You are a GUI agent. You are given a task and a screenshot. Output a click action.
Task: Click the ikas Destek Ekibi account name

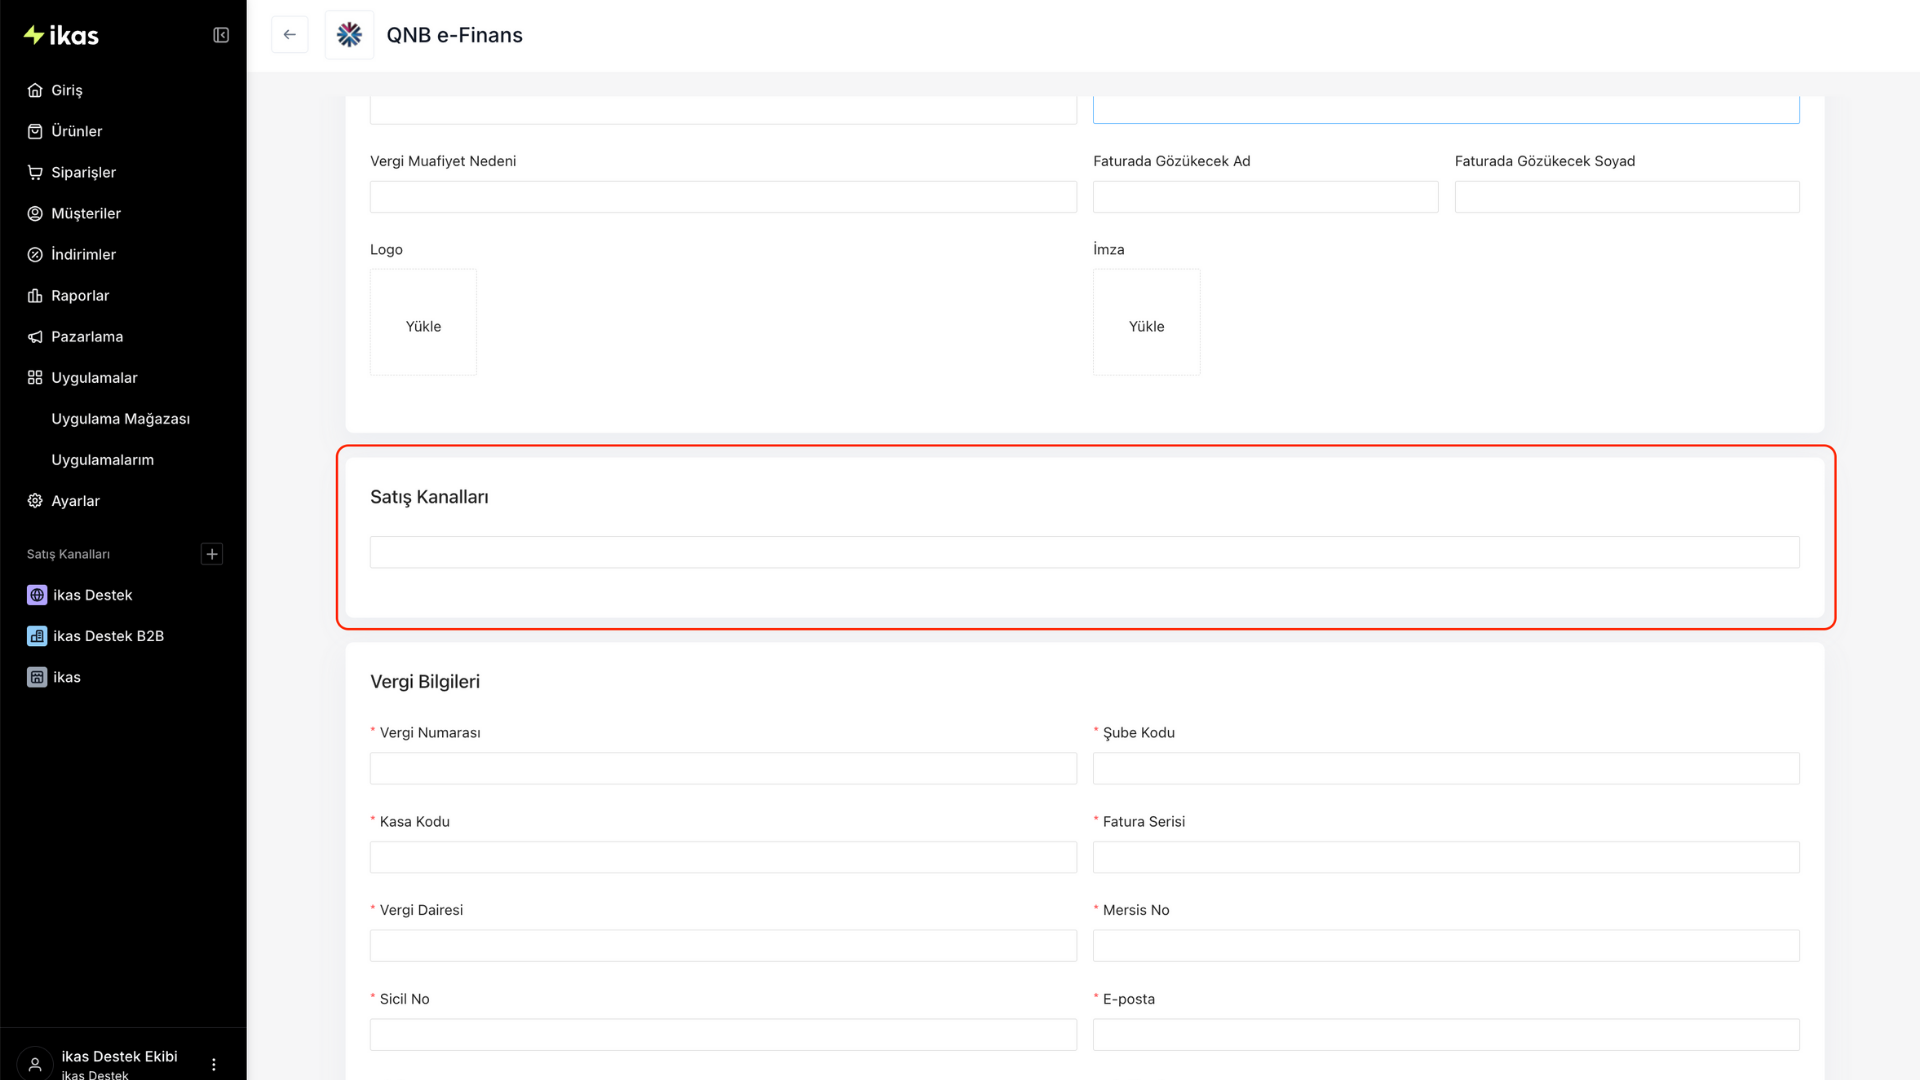pos(119,1056)
